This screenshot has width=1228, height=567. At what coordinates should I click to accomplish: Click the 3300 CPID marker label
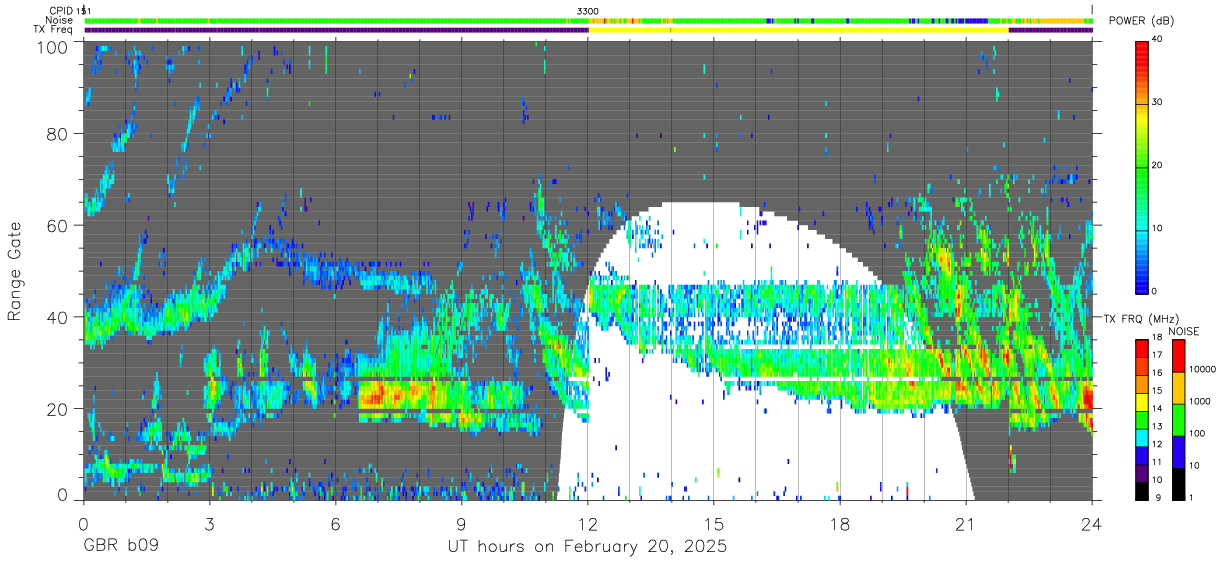coord(588,10)
